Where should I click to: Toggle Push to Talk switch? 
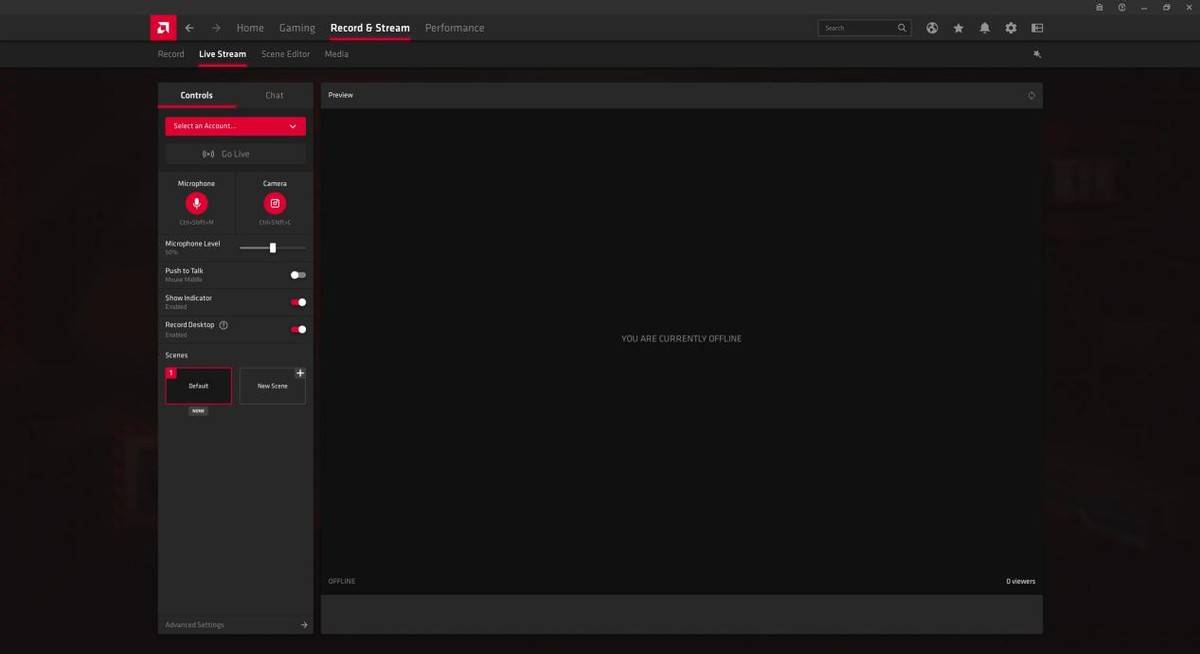(298, 275)
